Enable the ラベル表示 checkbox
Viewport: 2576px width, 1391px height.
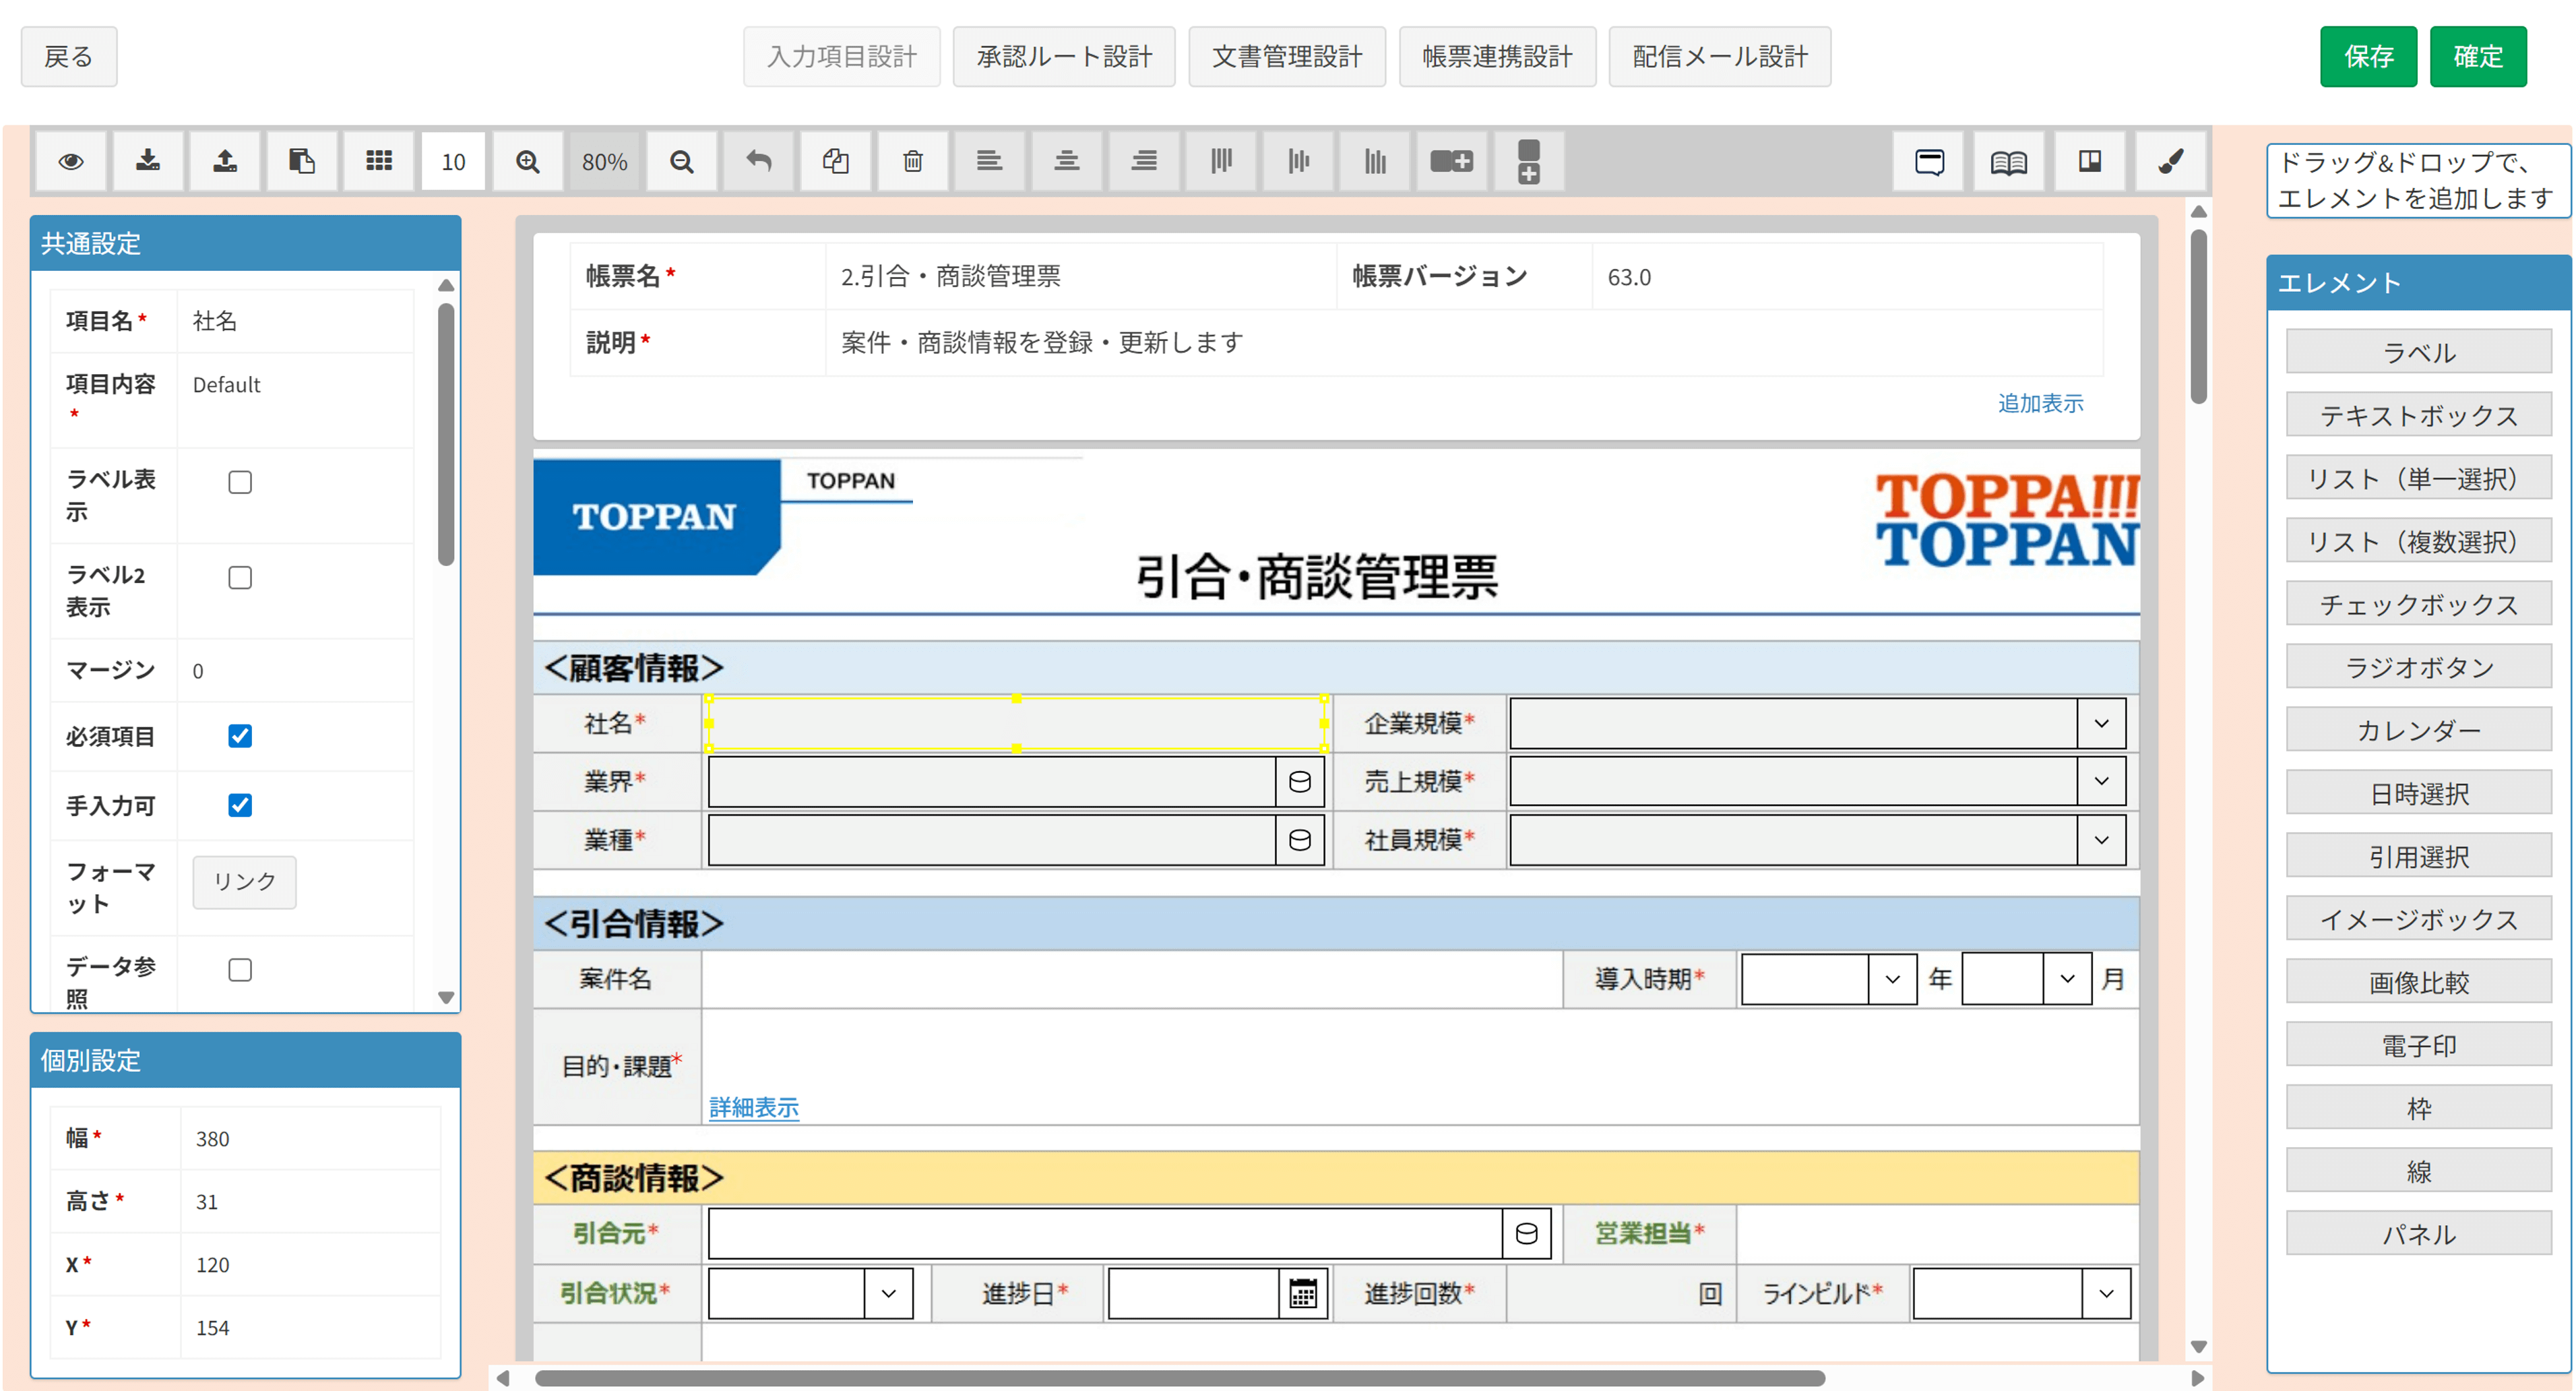coord(239,482)
